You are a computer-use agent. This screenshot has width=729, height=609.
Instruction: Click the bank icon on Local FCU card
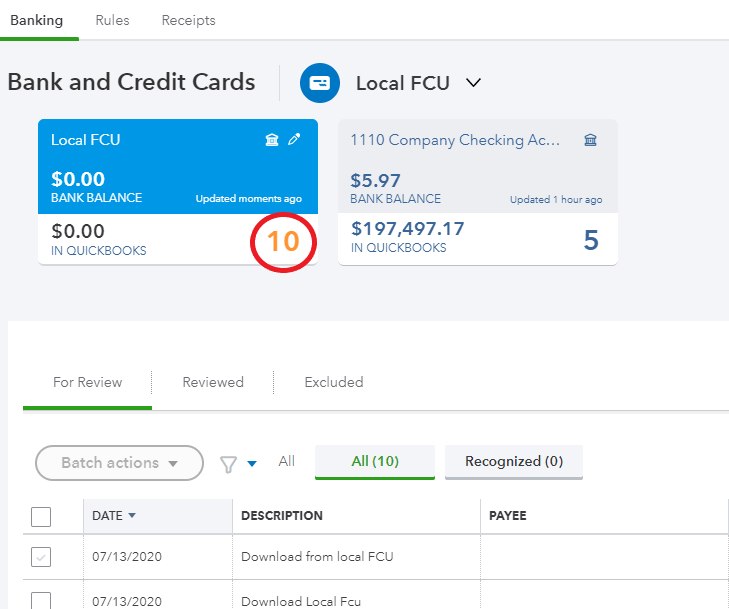pos(272,139)
